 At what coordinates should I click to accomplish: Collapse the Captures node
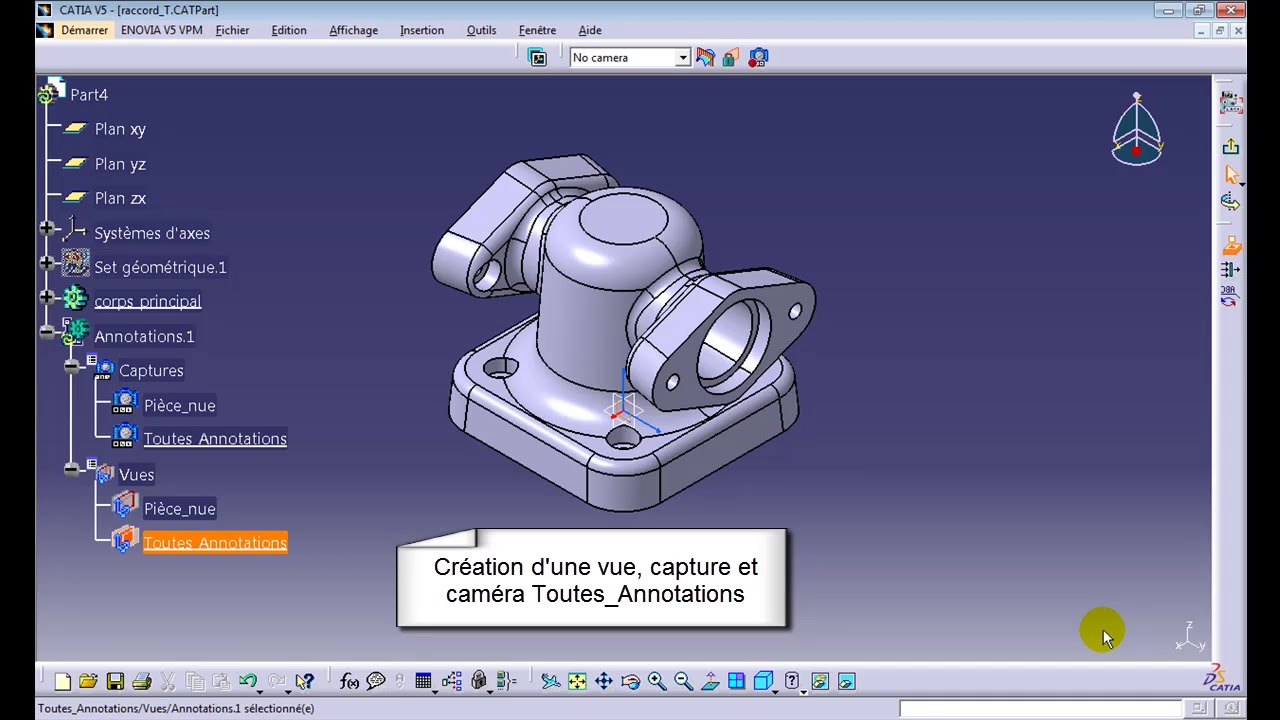(x=71, y=367)
